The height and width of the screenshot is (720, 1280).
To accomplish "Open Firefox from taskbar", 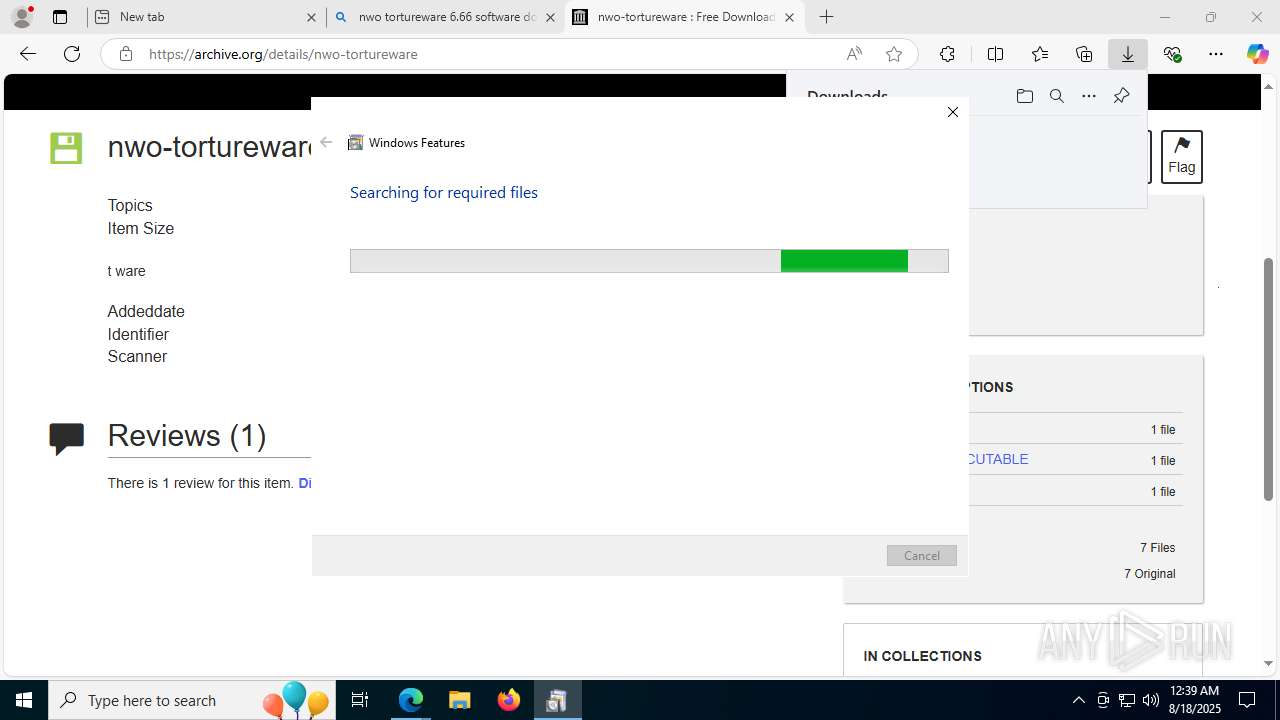I will tap(508, 700).
